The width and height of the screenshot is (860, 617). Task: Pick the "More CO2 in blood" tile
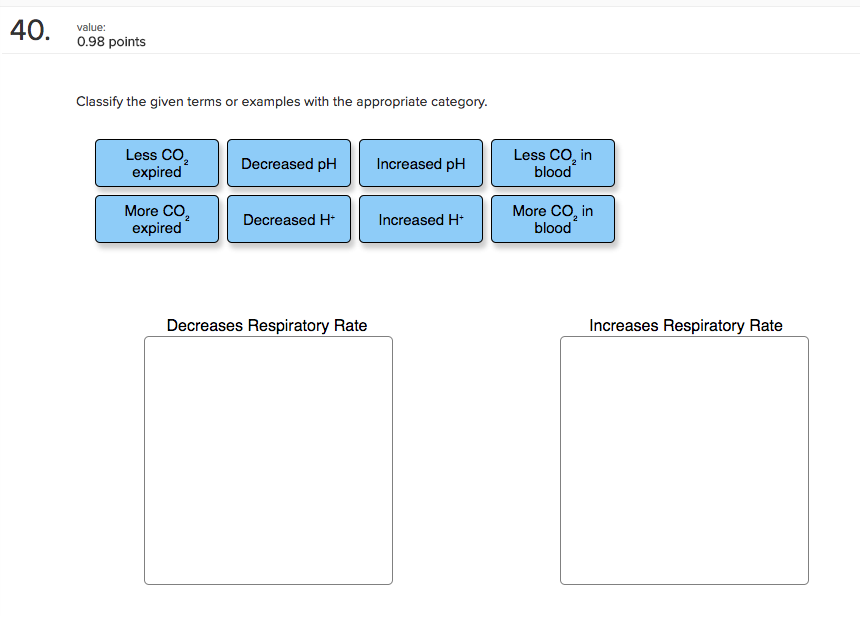click(553, 219)
